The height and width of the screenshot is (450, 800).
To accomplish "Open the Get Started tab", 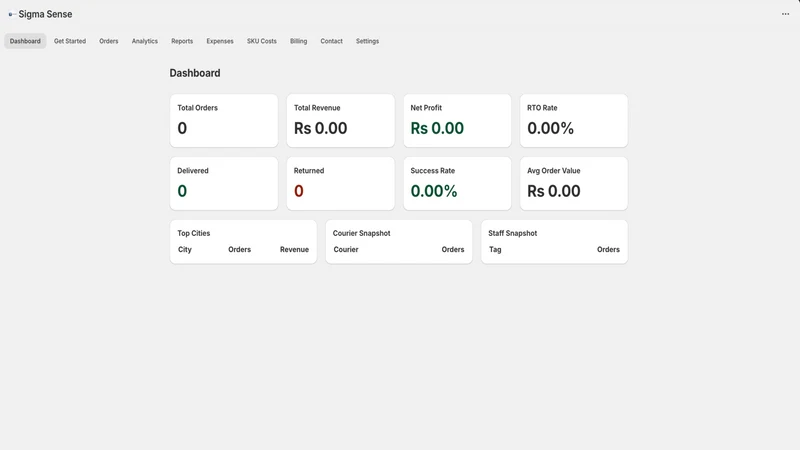I will tap(70, 41).
